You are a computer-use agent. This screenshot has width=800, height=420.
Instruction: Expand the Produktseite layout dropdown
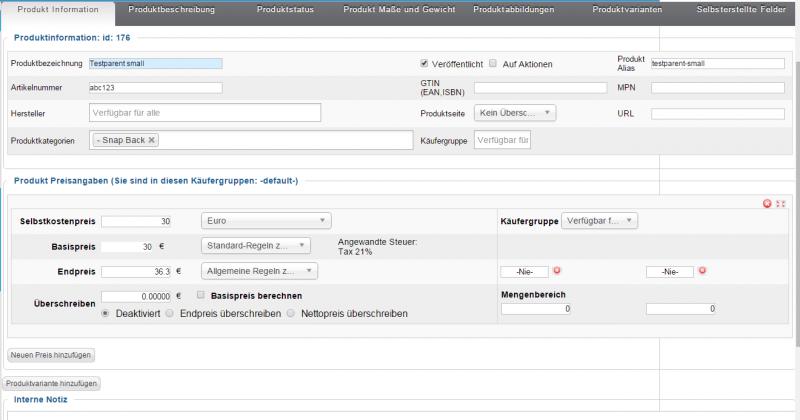pos(515,113)
